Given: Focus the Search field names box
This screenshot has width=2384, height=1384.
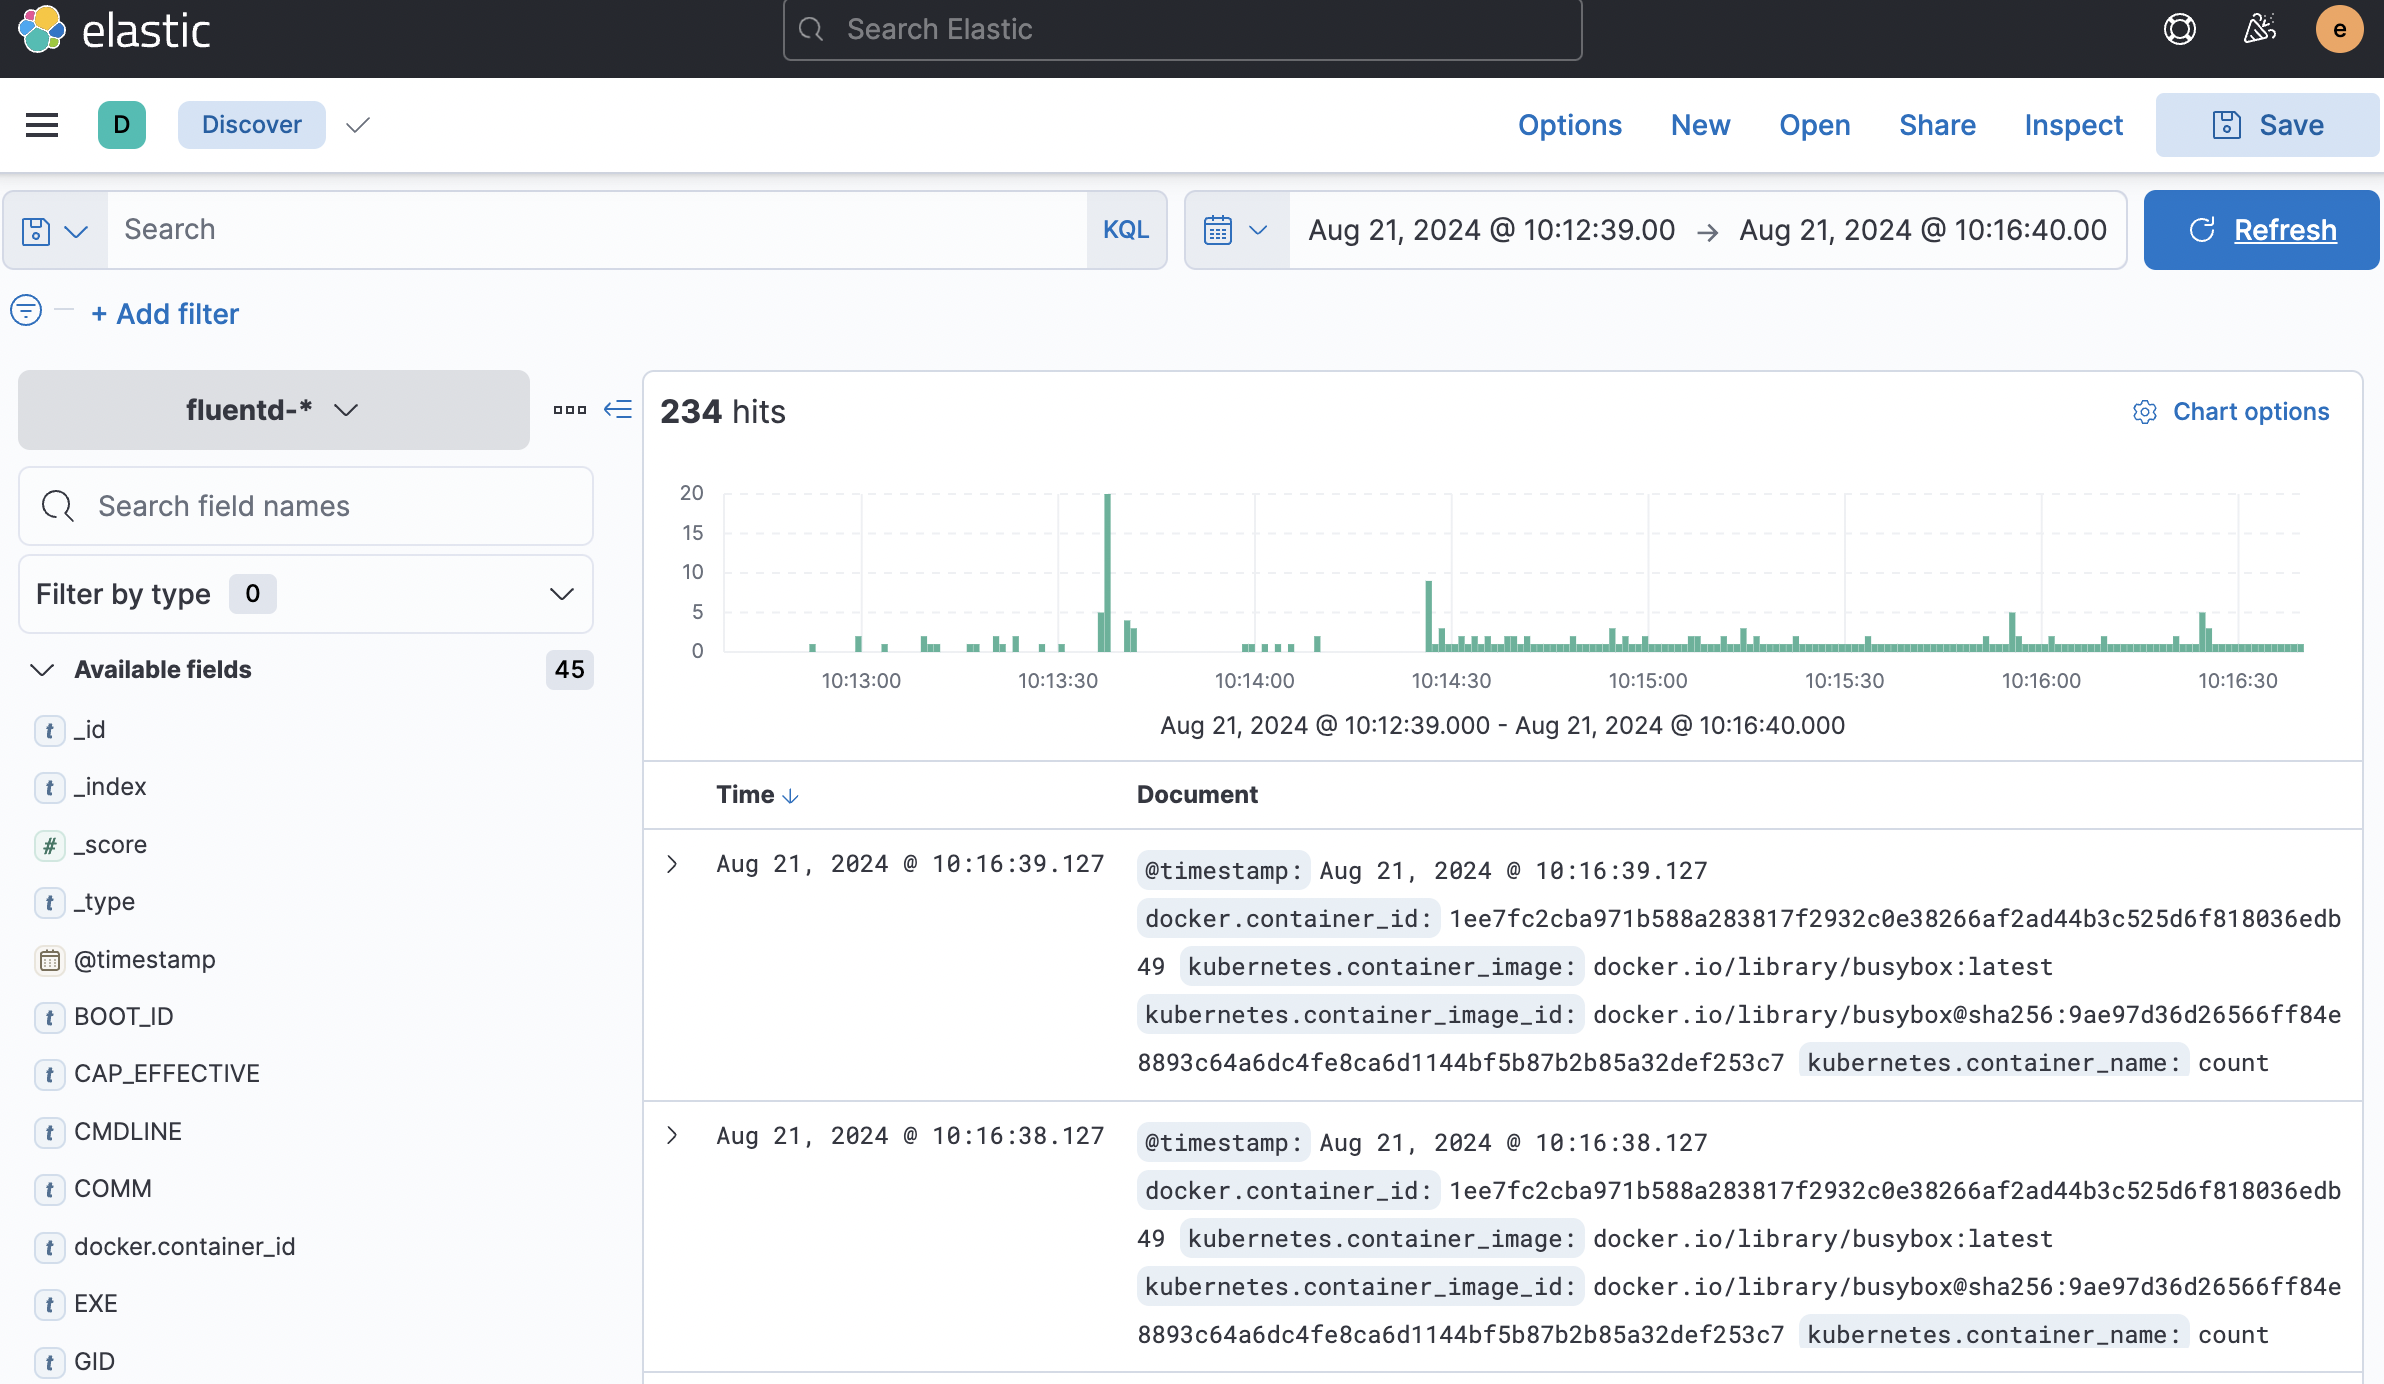Looking at the screenshot, I should pyautogui.click(x=306, y=506).
